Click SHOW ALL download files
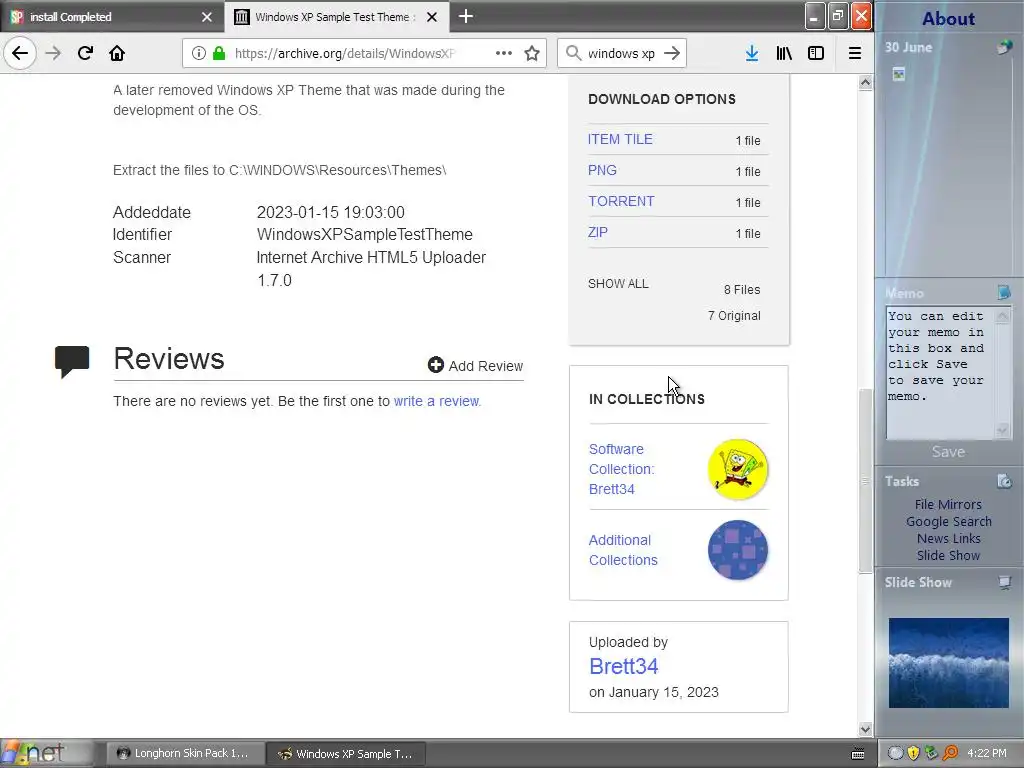 (x=618, y=283)
